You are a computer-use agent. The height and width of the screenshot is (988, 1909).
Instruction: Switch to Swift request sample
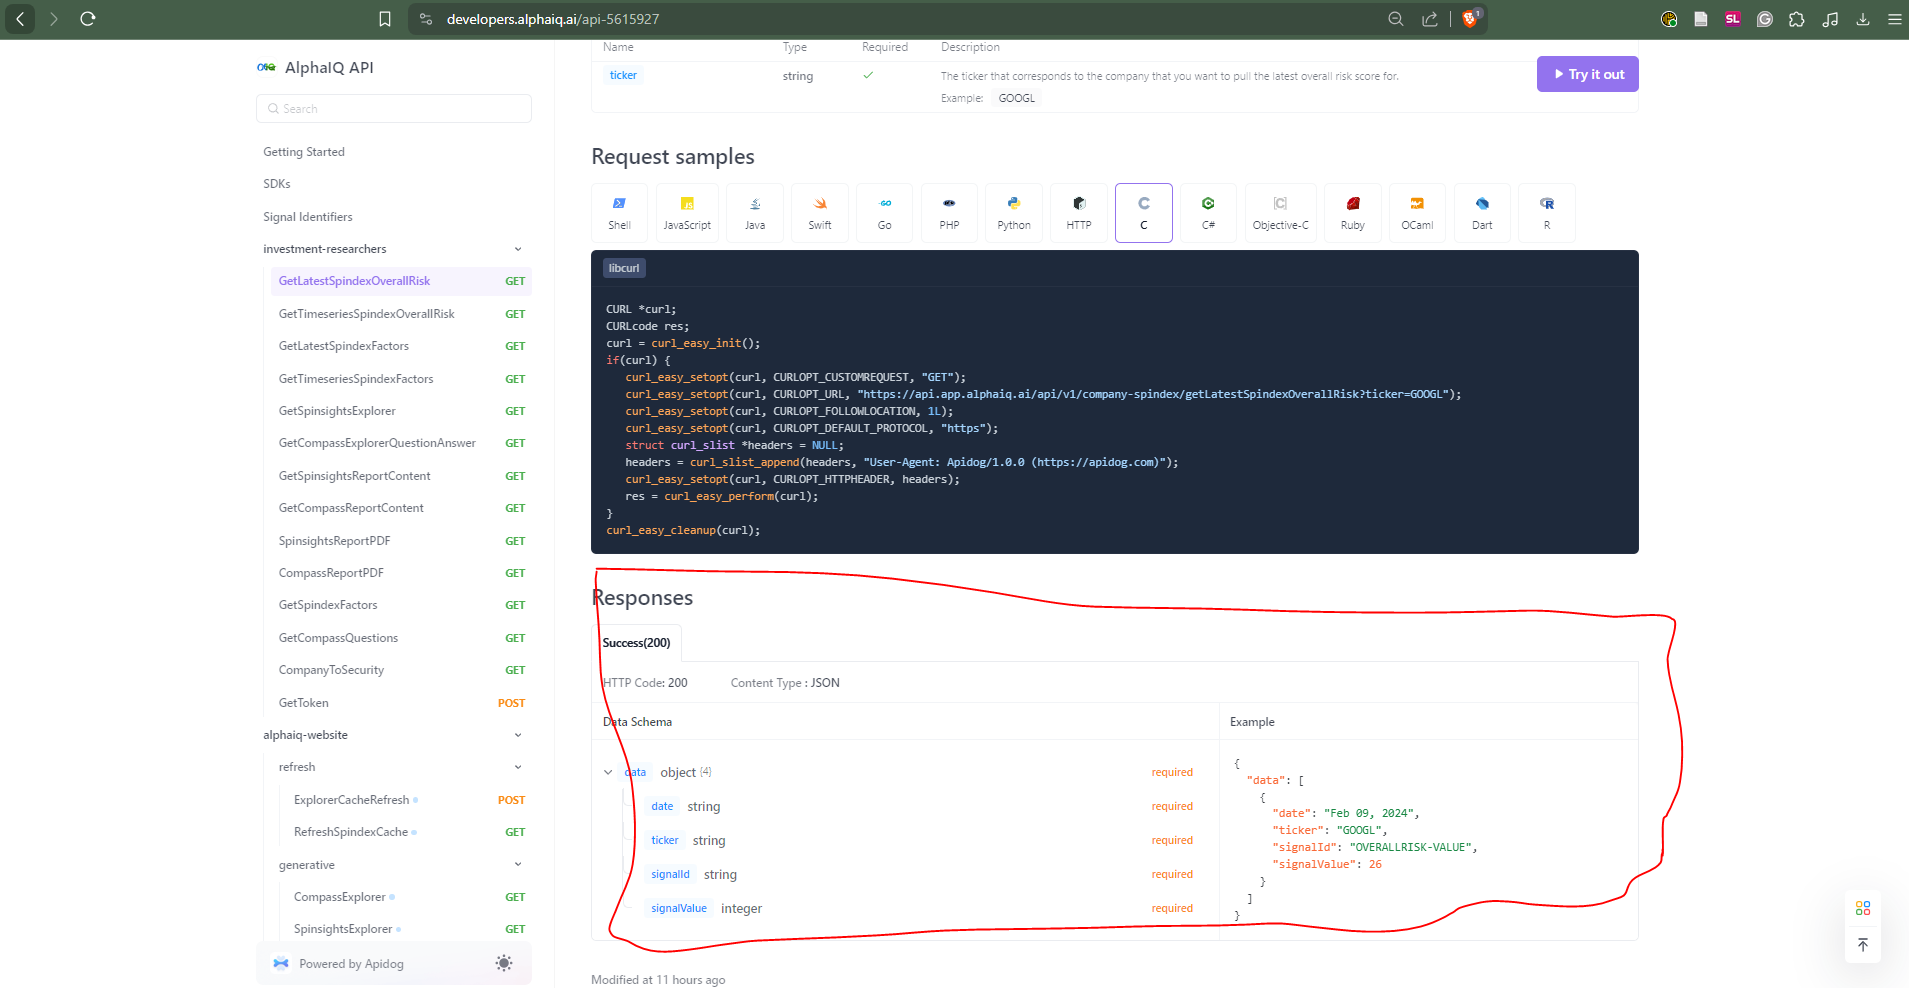click(x=819, y=212)
